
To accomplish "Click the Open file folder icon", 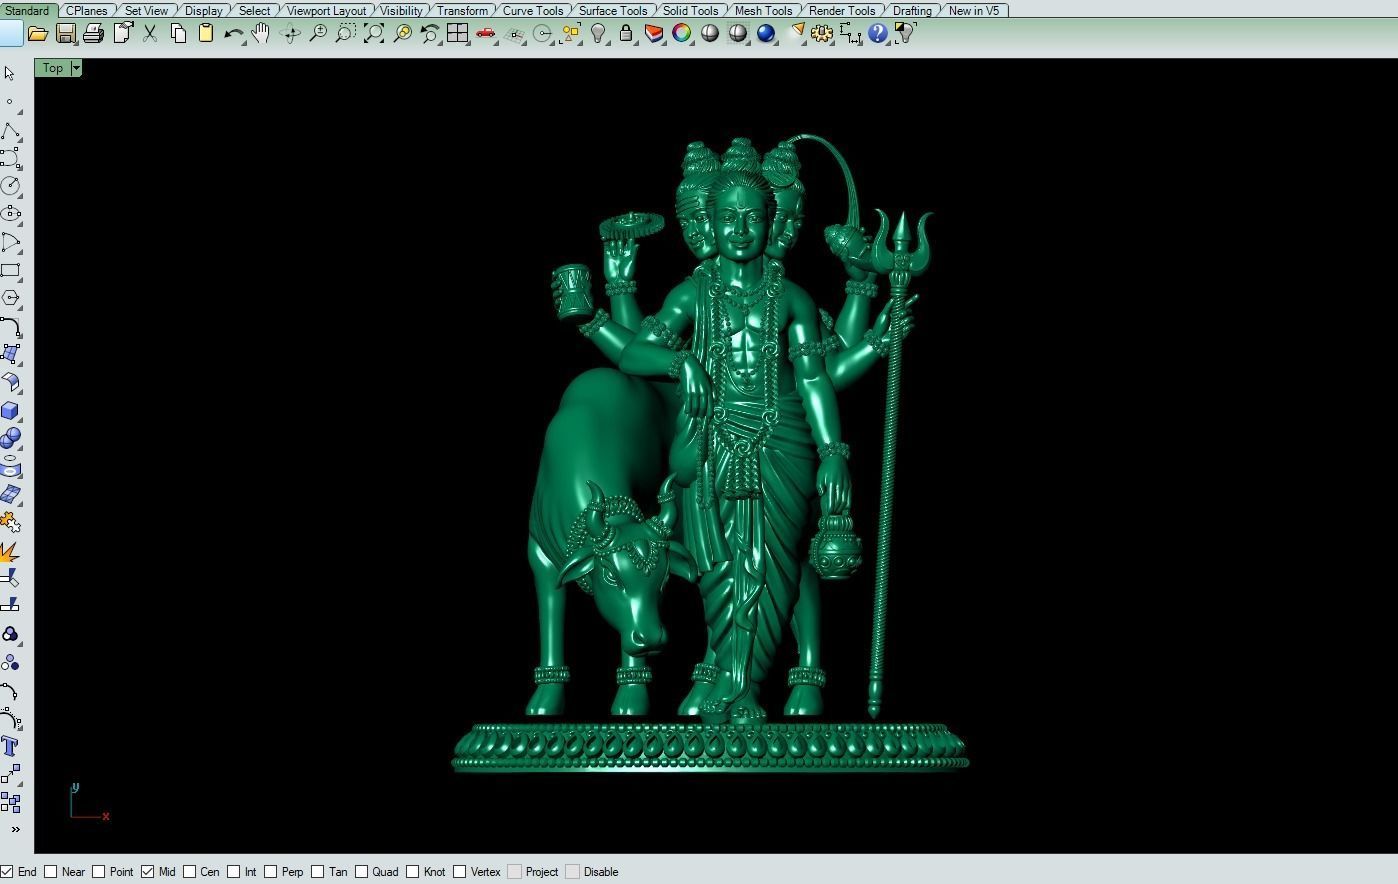I will coord(38,33).
